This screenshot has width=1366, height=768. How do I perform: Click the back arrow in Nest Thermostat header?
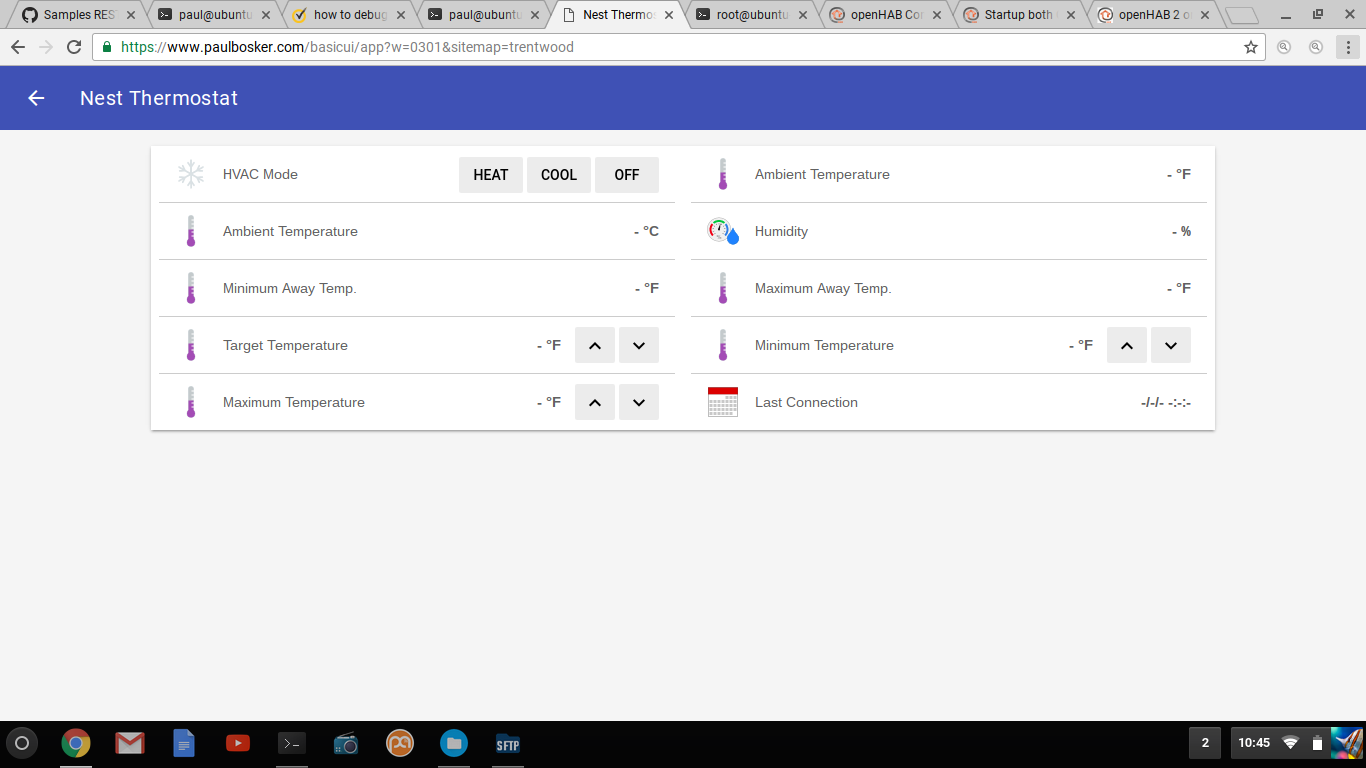click(x=36, y=98)
